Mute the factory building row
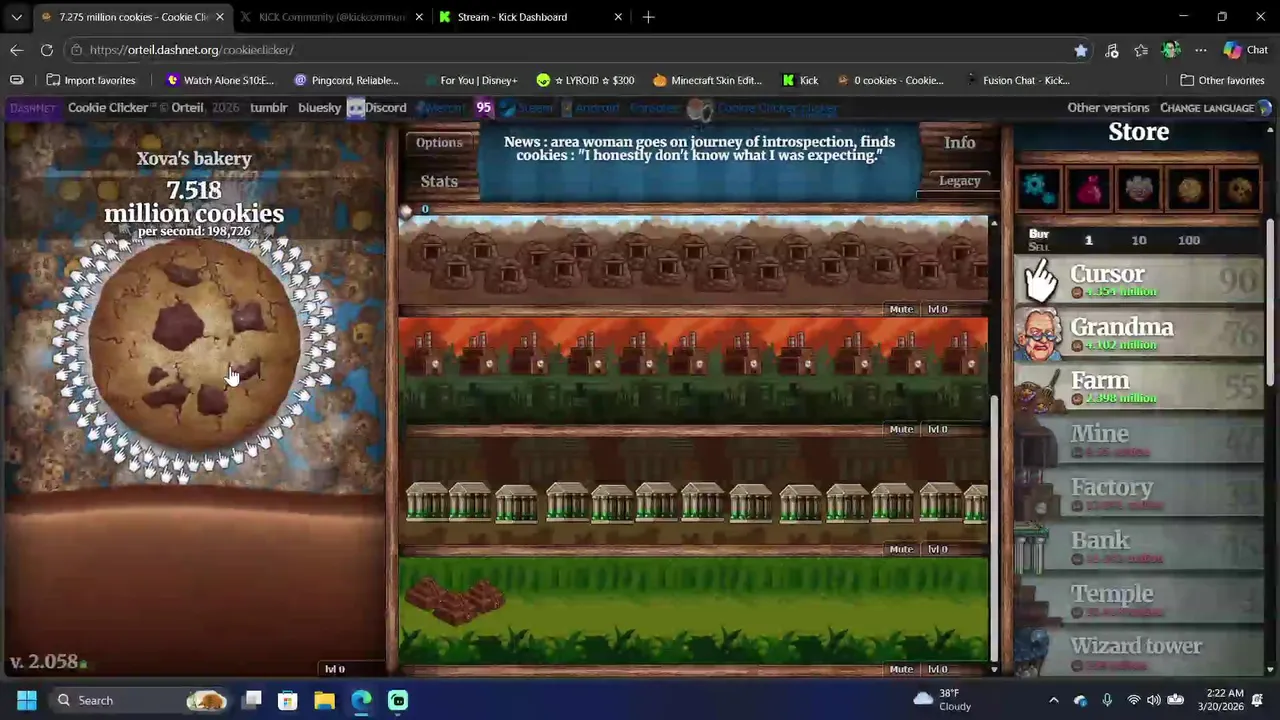Image resolution: width=1280 pixels, height=720 pixels. pyautogui.click(x=901, y=429)
